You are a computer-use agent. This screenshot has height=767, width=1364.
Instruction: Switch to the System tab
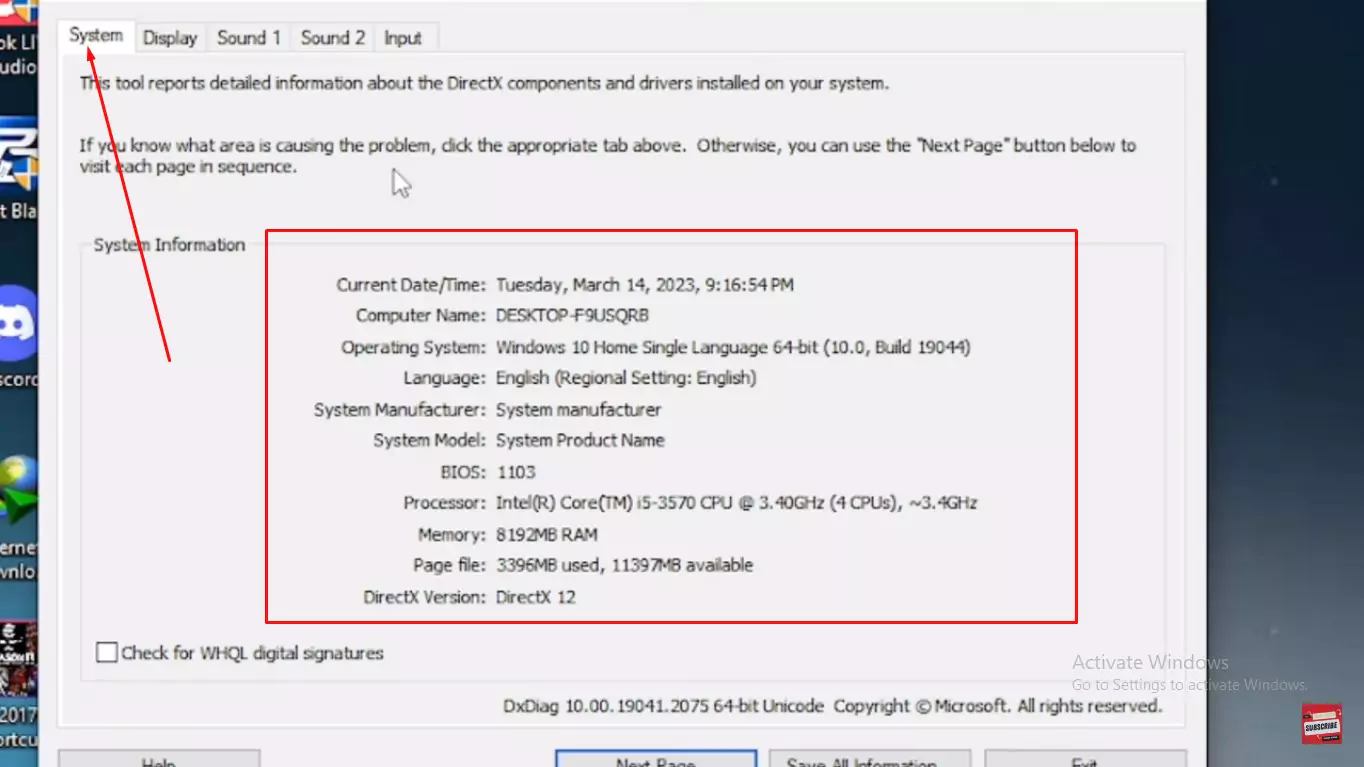(96, 36)
